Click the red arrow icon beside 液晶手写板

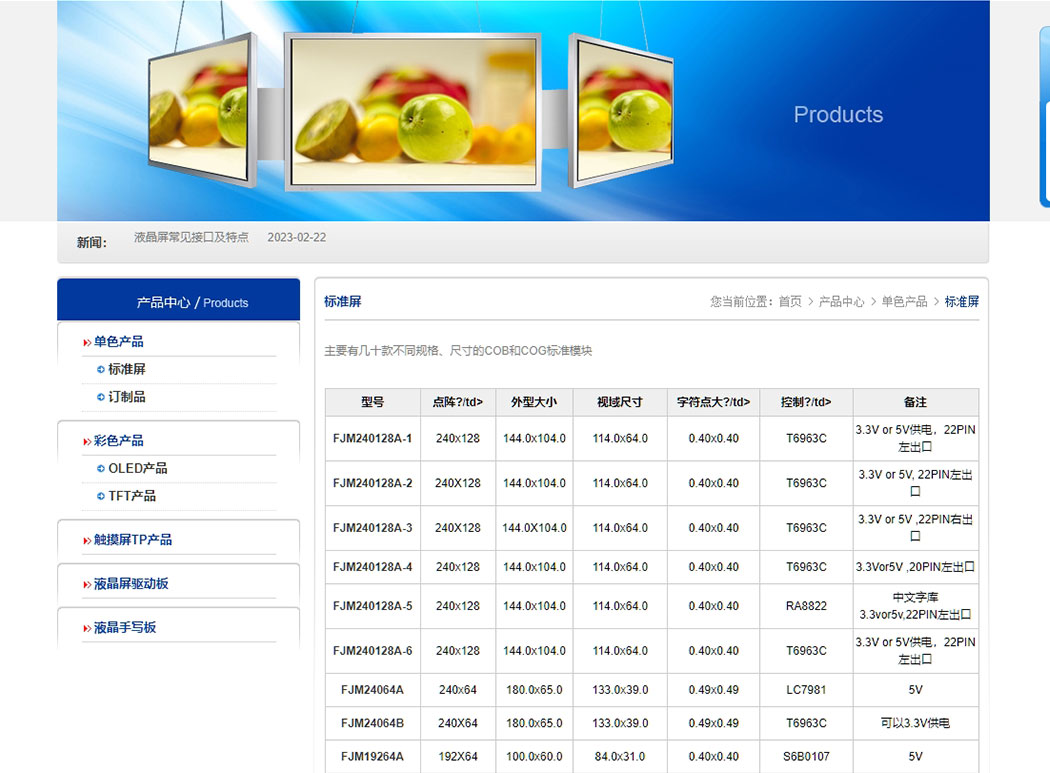pyautogui.click(x=87, y=628)
